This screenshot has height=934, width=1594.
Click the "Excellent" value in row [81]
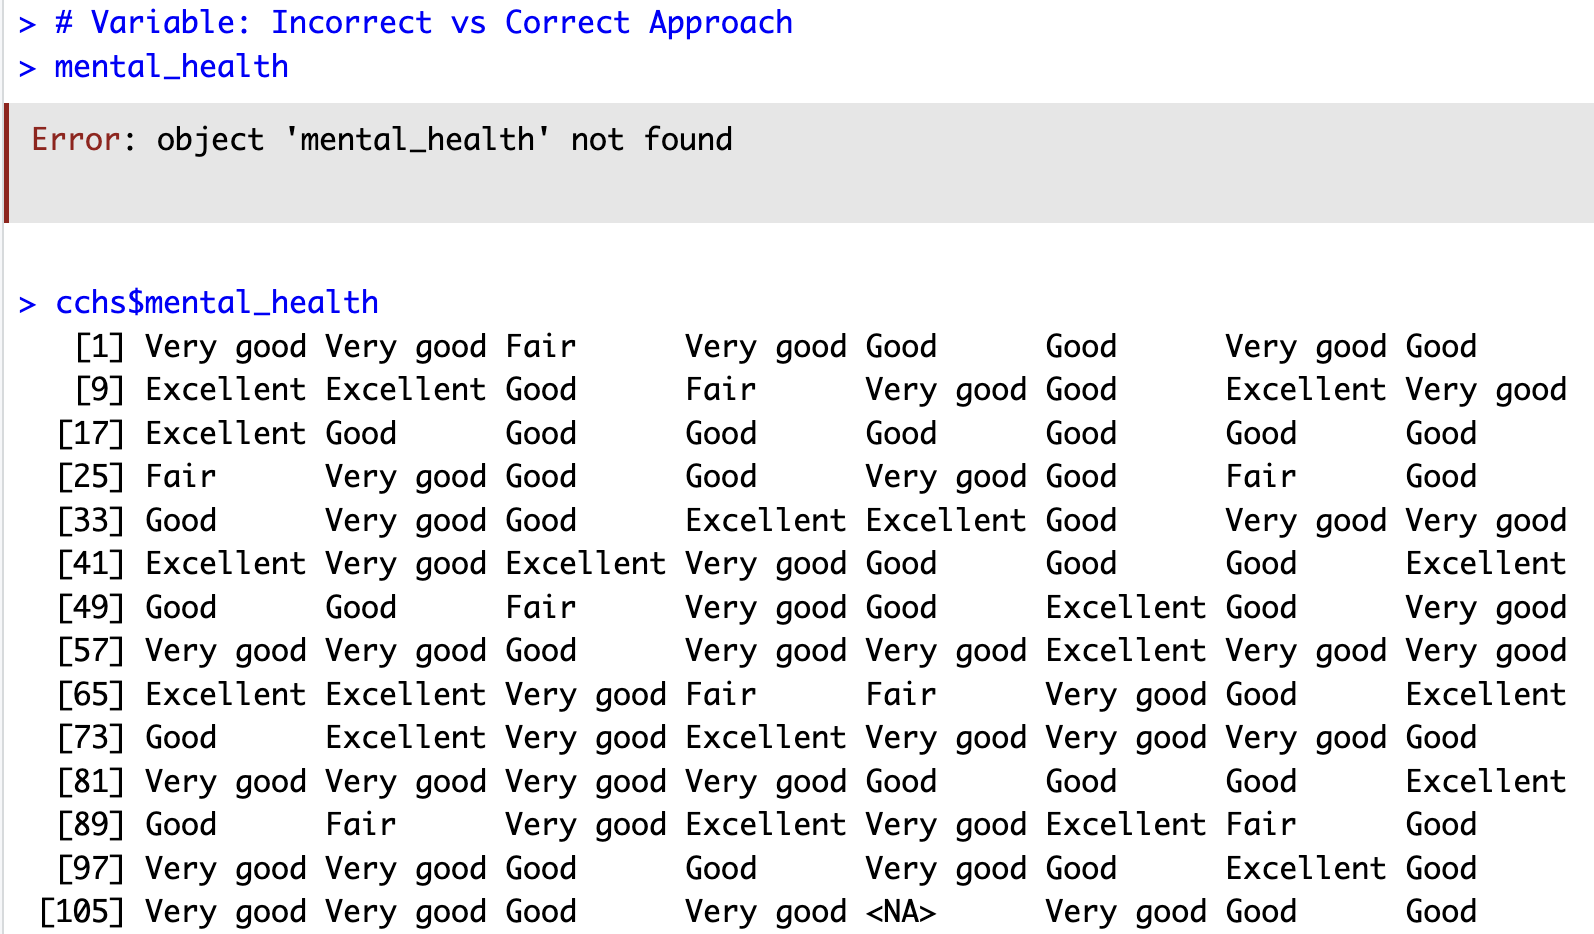[x=1486, y=782]
